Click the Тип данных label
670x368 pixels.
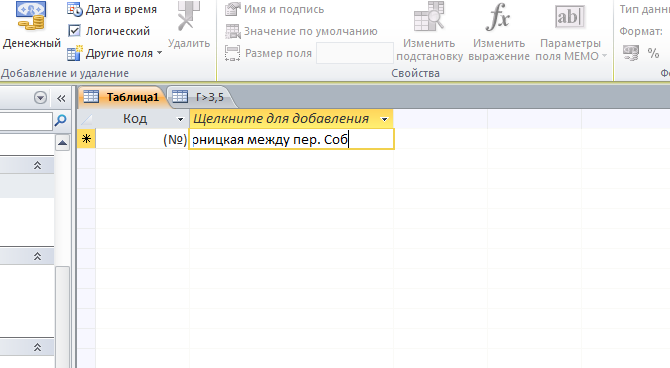[x=644, y=9]
